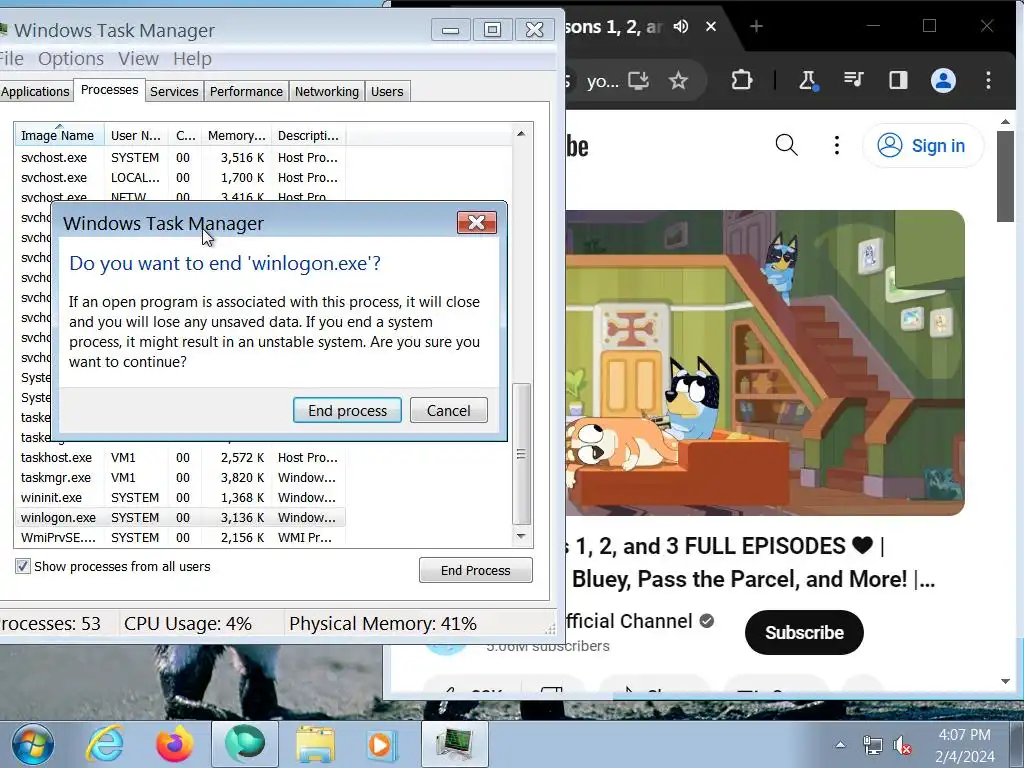
Task: Open the browser three-dot menu
Action: click(988, 80)
